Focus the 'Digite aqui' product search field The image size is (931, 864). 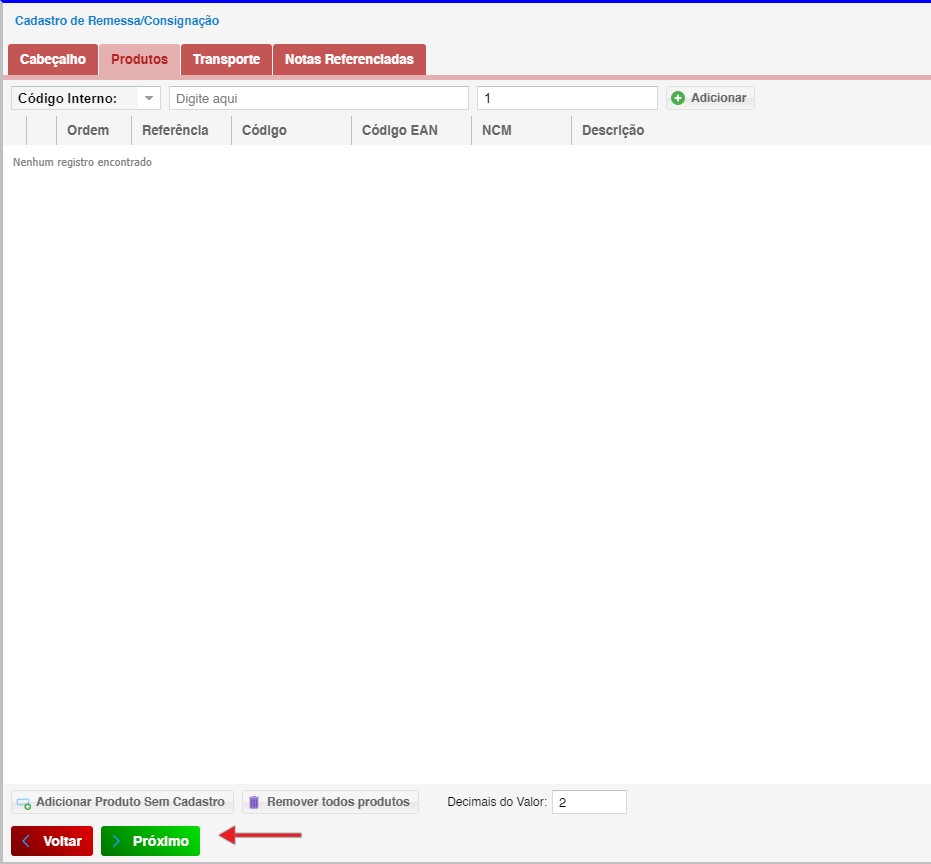click(x=318, y=98)
